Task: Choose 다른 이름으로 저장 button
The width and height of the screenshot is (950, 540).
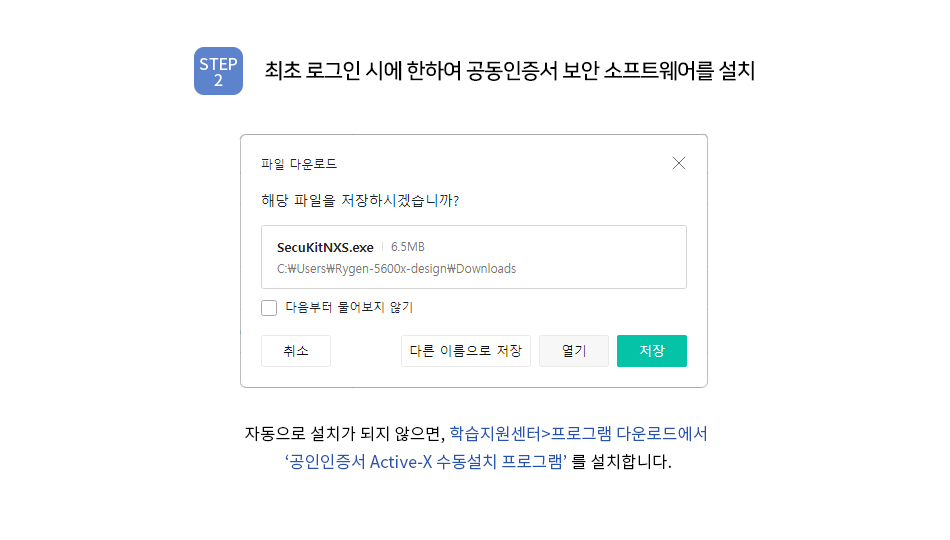Action: click(465, 351)
